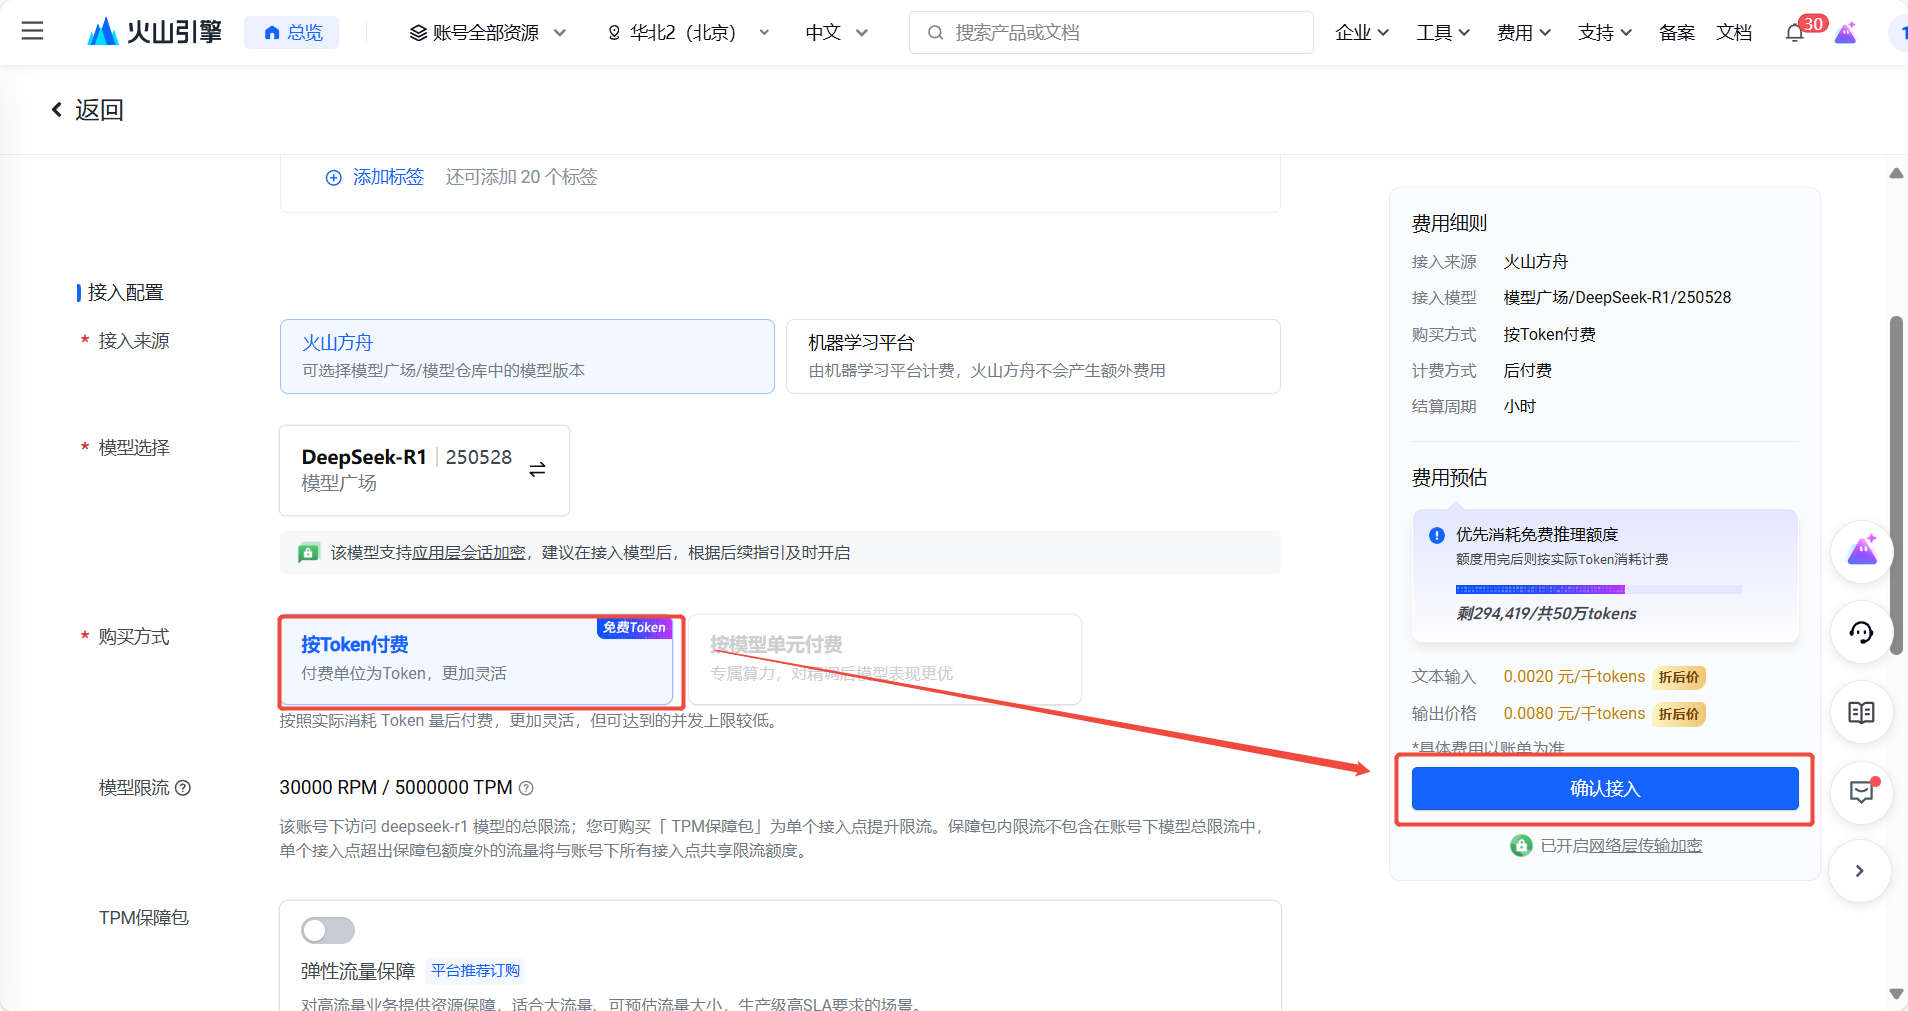Image resolution: width=1908 pixels, height=1011 pixels.
Task: Expand the floating sidebar chevron arrow
Action: (x=1860, y=871)
